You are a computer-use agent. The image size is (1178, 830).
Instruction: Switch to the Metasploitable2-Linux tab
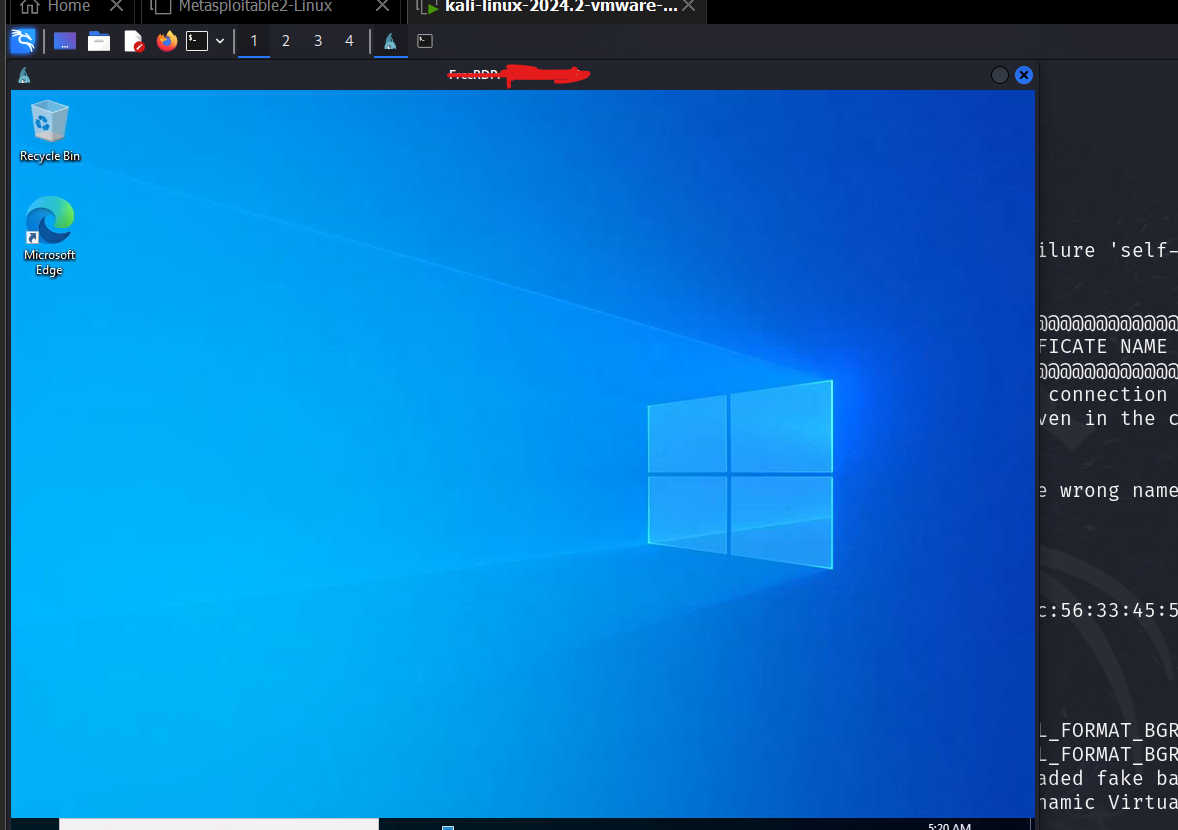coord(255,8)
